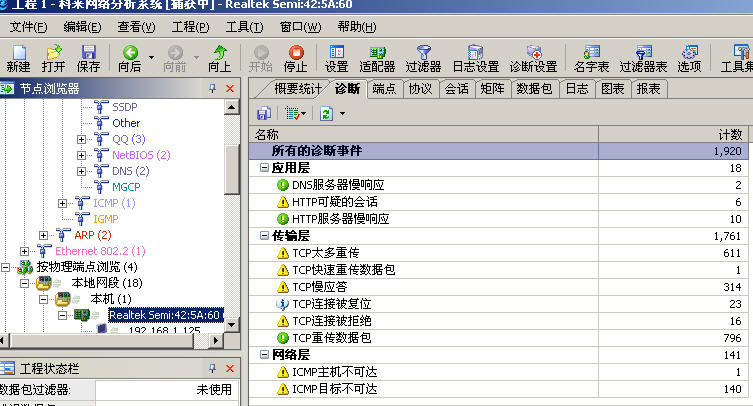The width and height of the screenshot is (753, 406).
Task: Open the 编辑(E) menu
Action: [82, 26]
